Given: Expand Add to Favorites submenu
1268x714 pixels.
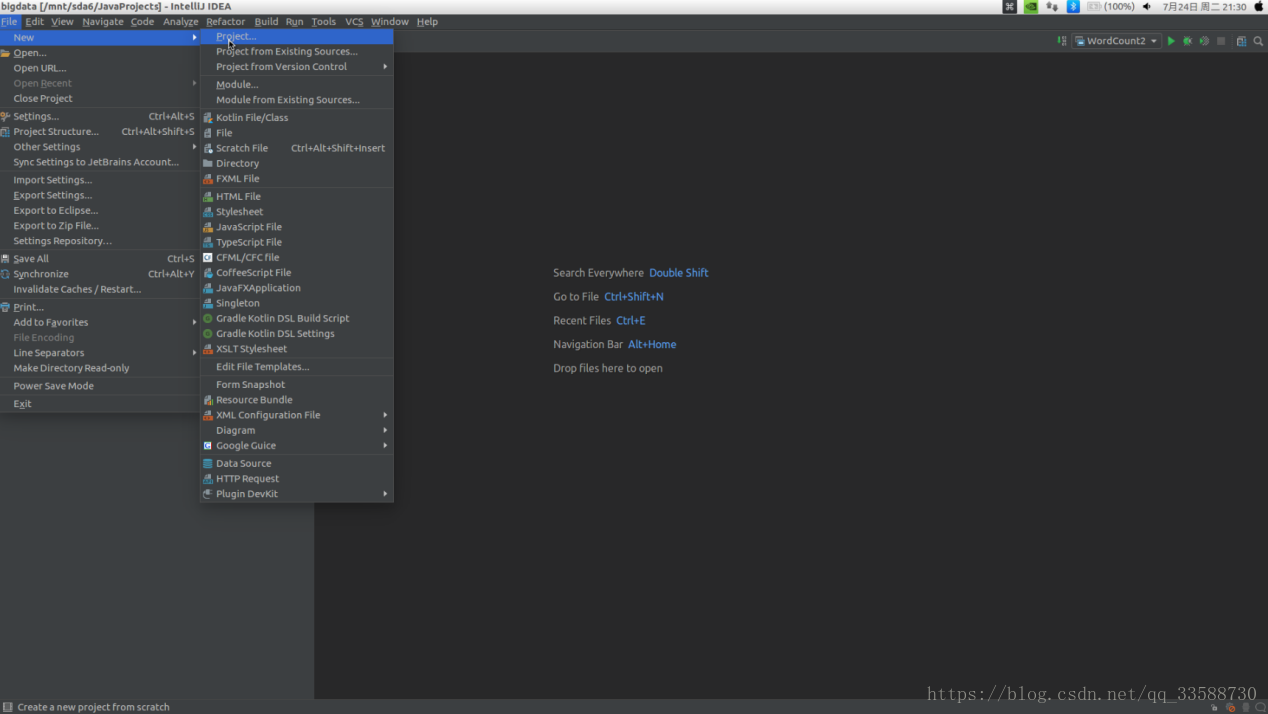Looking at the screenshot, I should [x=100, y=323].
